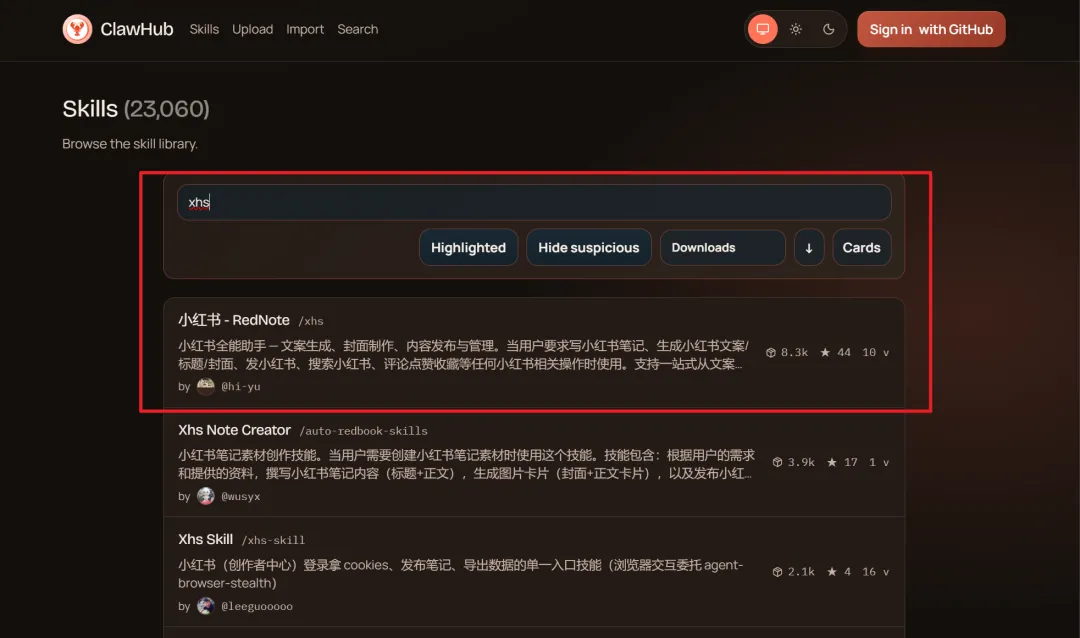The image size is (1080, 638).
Task: Reverse sort direction with the arrow button
Action: click(809, 247)
